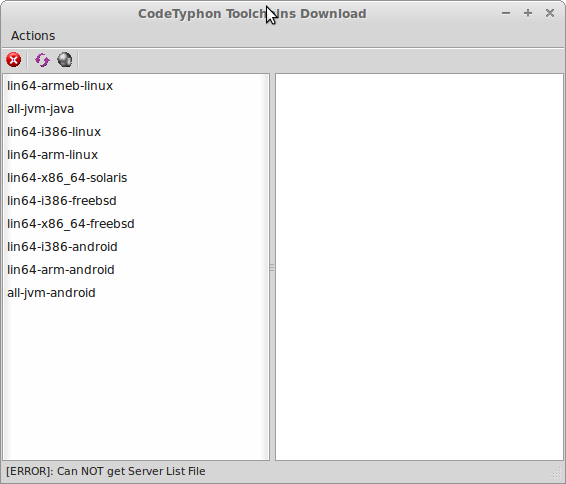Select the all-jvm-java entry

136,109
